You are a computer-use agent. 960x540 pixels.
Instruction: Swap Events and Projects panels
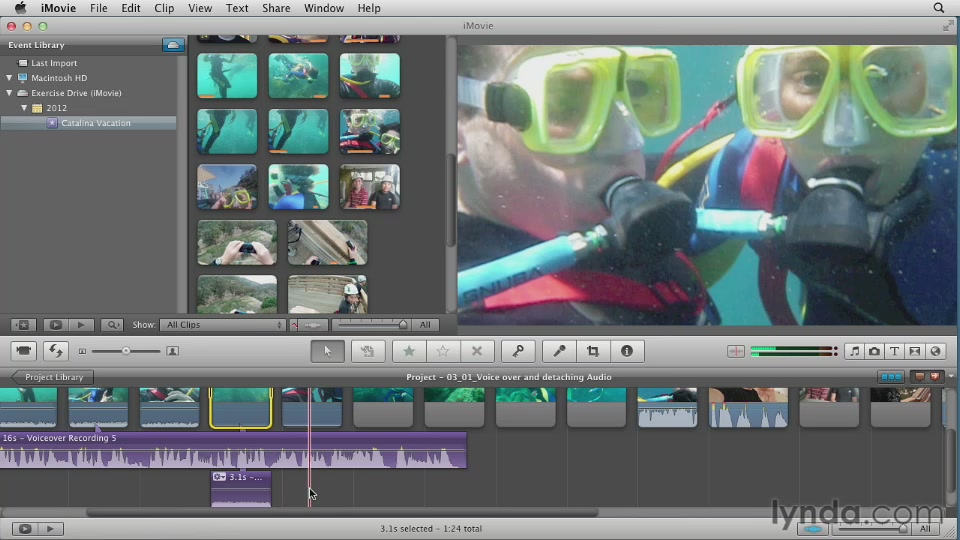[56, 351]
